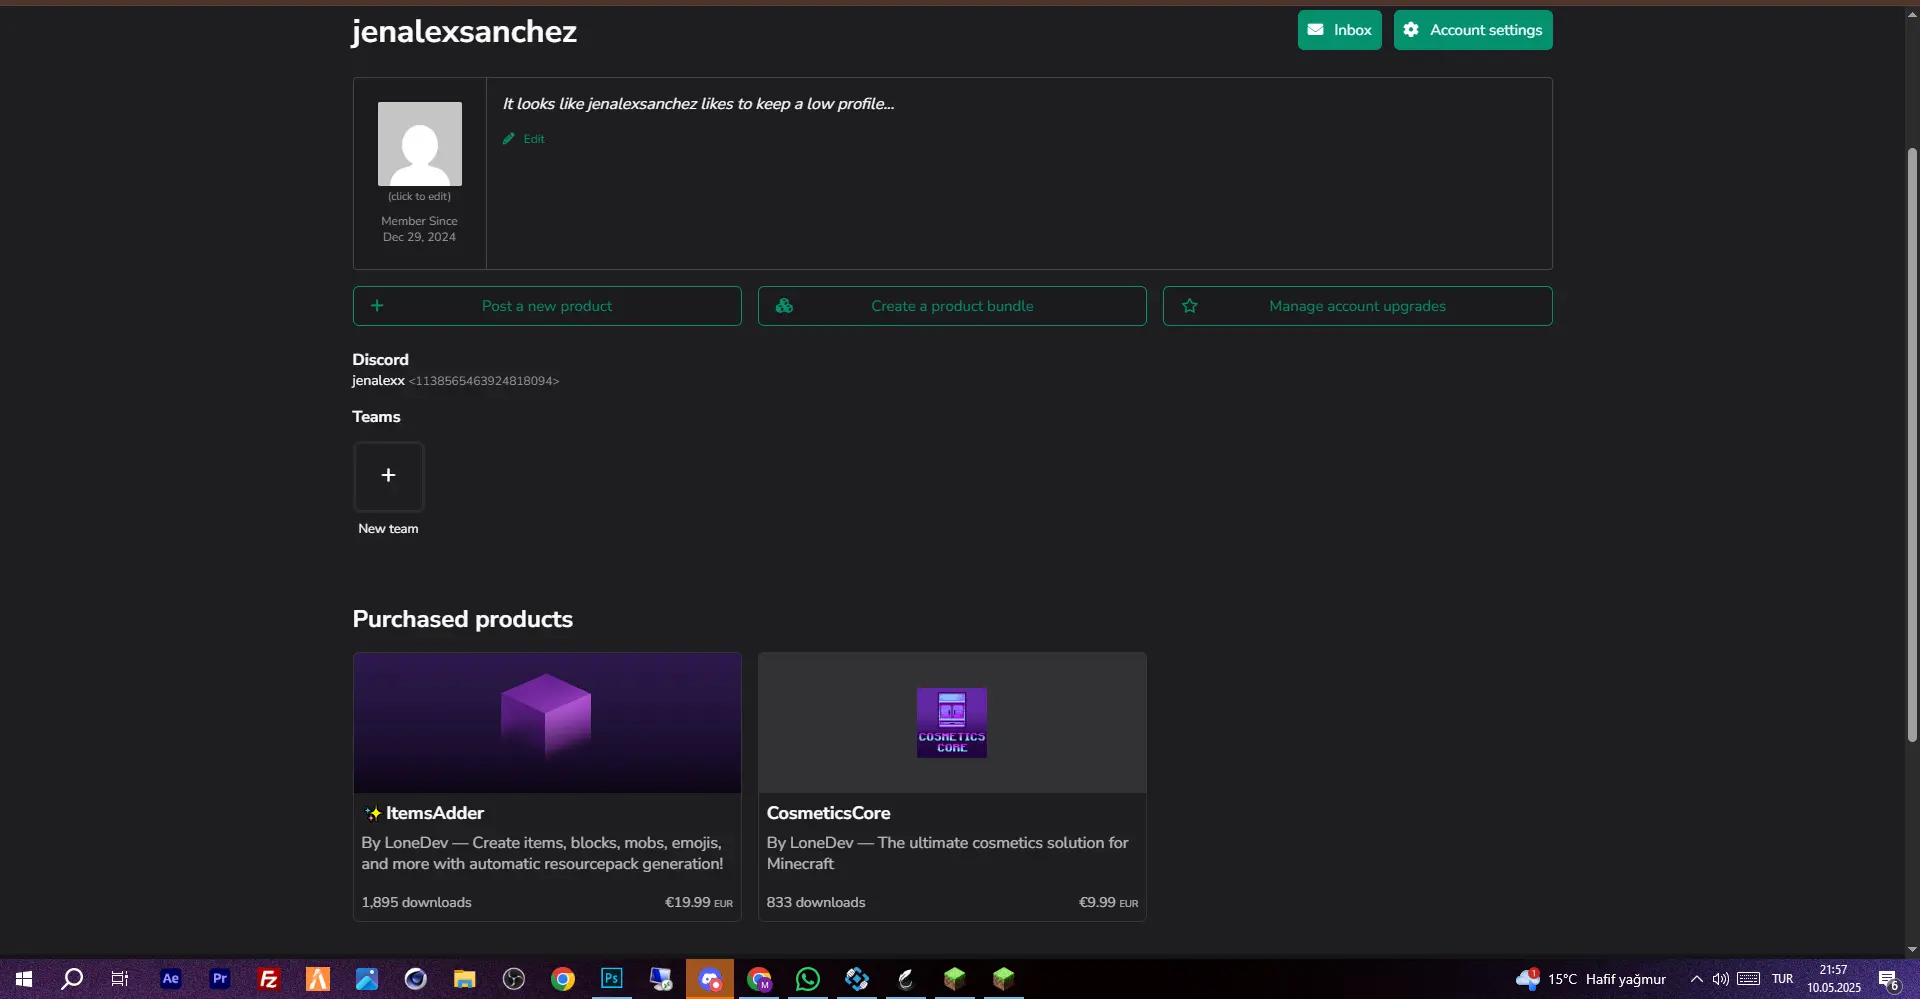Open the Inbox
Image resolution: width=1920 pixels, height=999 pixels.
(1339, 30)
